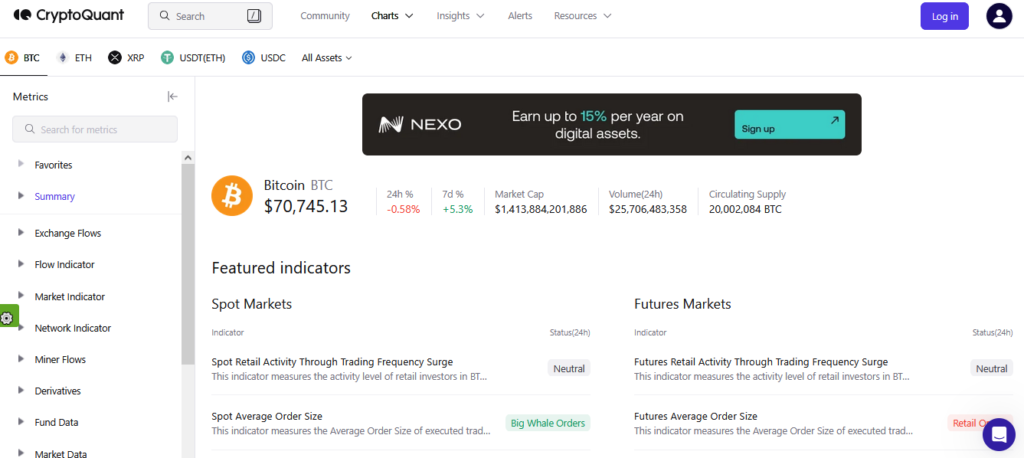Click the CryptoQuant logo
Viewport: 1024px width, 458px height.
71,16
